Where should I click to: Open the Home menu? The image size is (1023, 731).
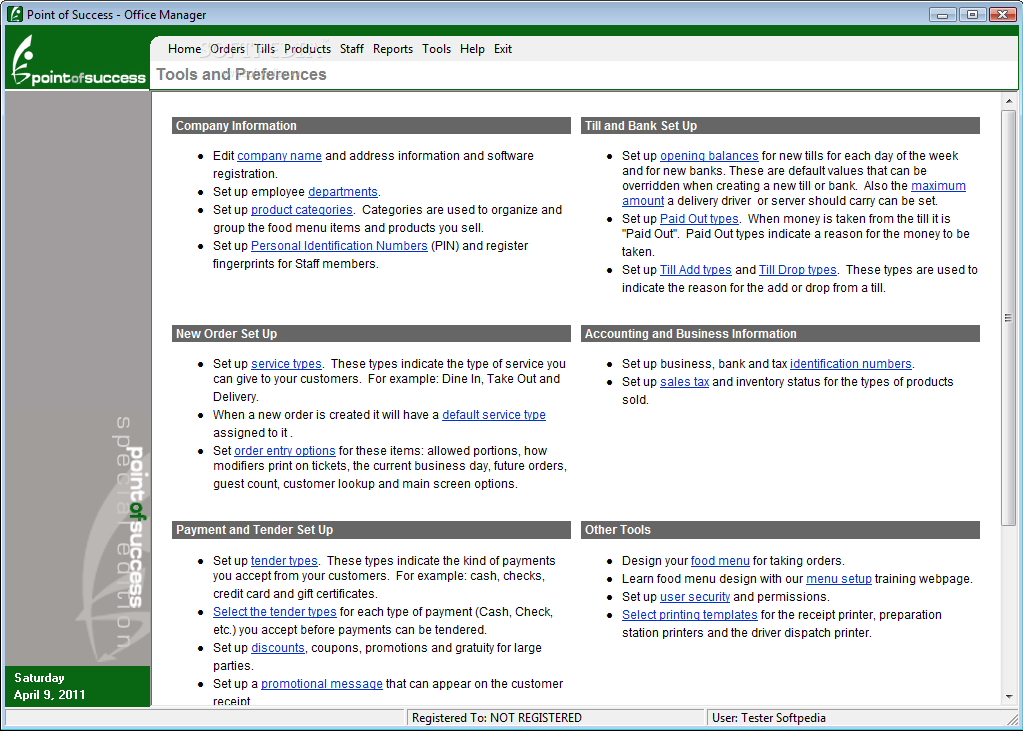coord(184,49)
